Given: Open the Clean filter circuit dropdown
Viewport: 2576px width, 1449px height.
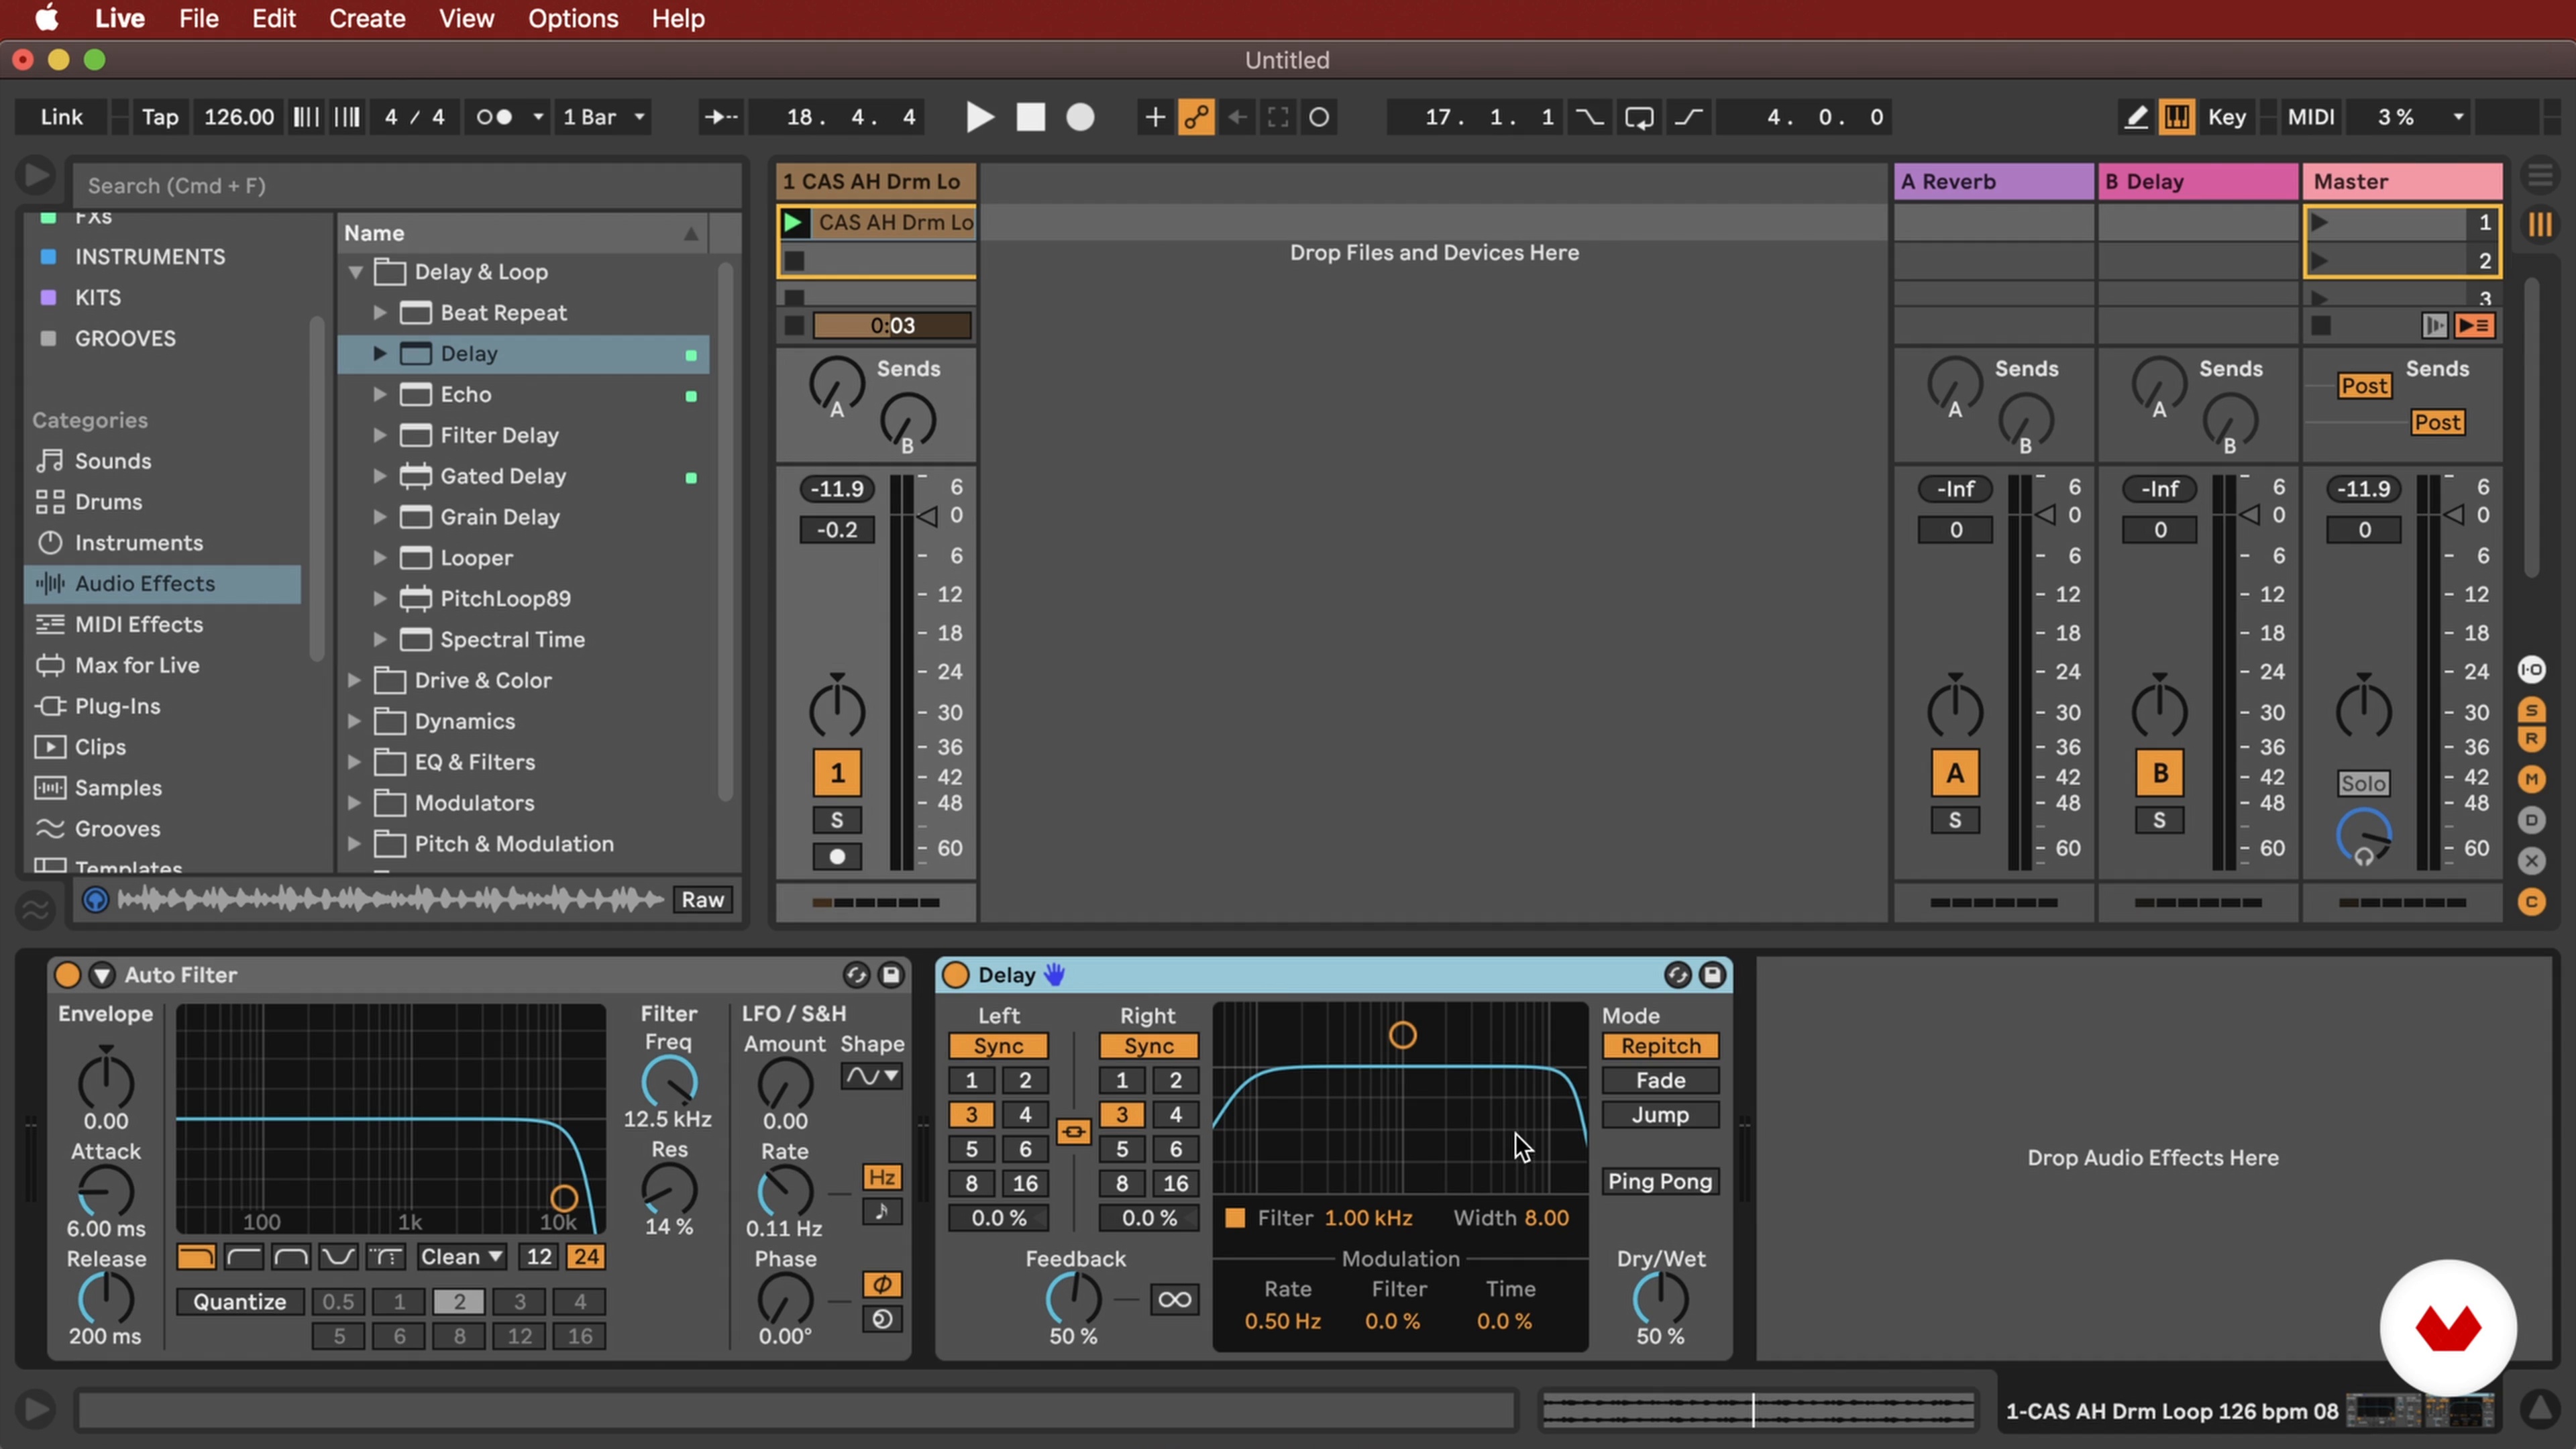Looking at the screenshot, I should click(461, 1257).
